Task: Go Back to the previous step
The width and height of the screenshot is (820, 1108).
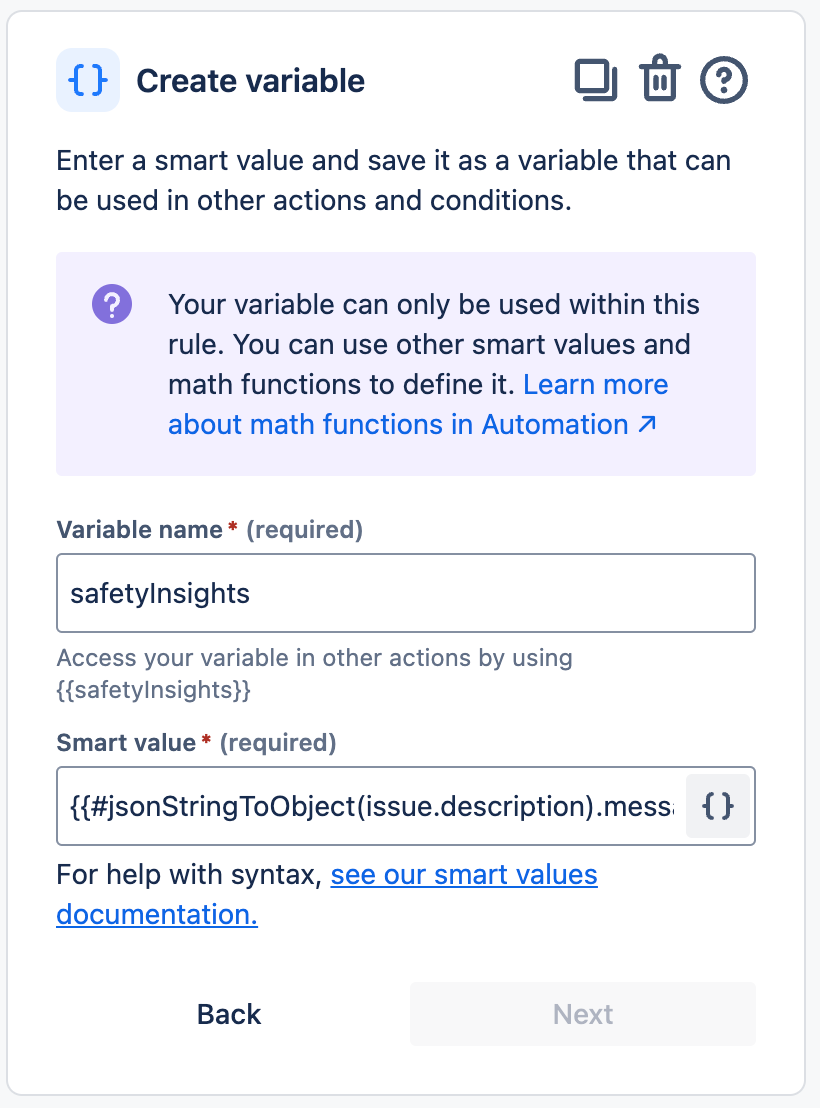Action: pyautogui.click(x=229, y=1014)
